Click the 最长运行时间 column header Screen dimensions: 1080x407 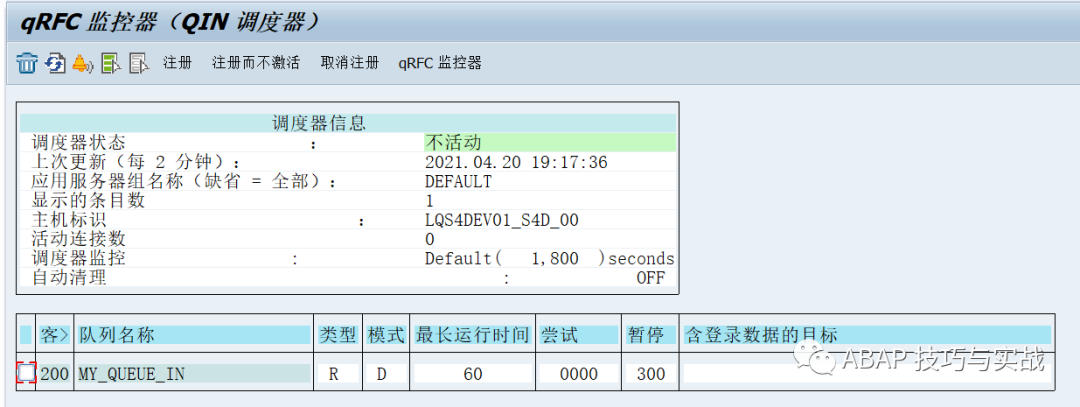(472, 335)
